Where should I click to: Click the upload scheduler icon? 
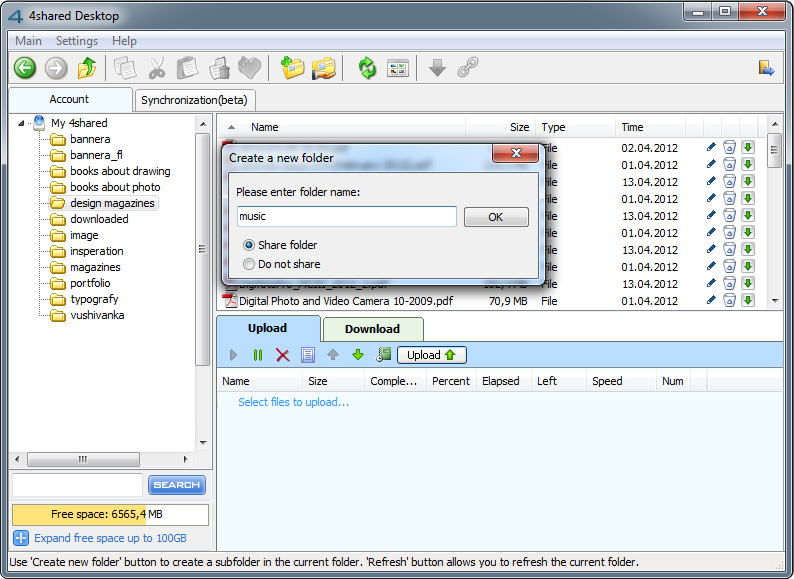383,355
